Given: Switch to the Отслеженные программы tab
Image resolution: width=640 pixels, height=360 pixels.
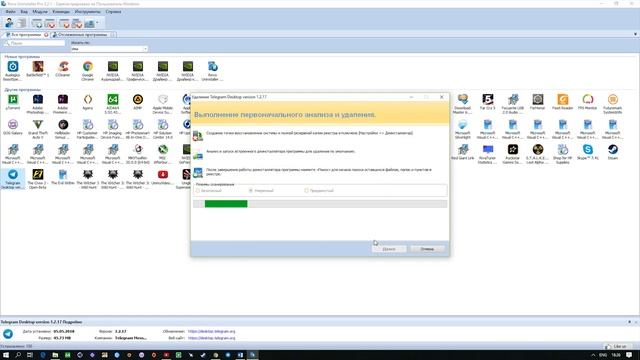Looking at the screenshot, I should tap(83, 35).
